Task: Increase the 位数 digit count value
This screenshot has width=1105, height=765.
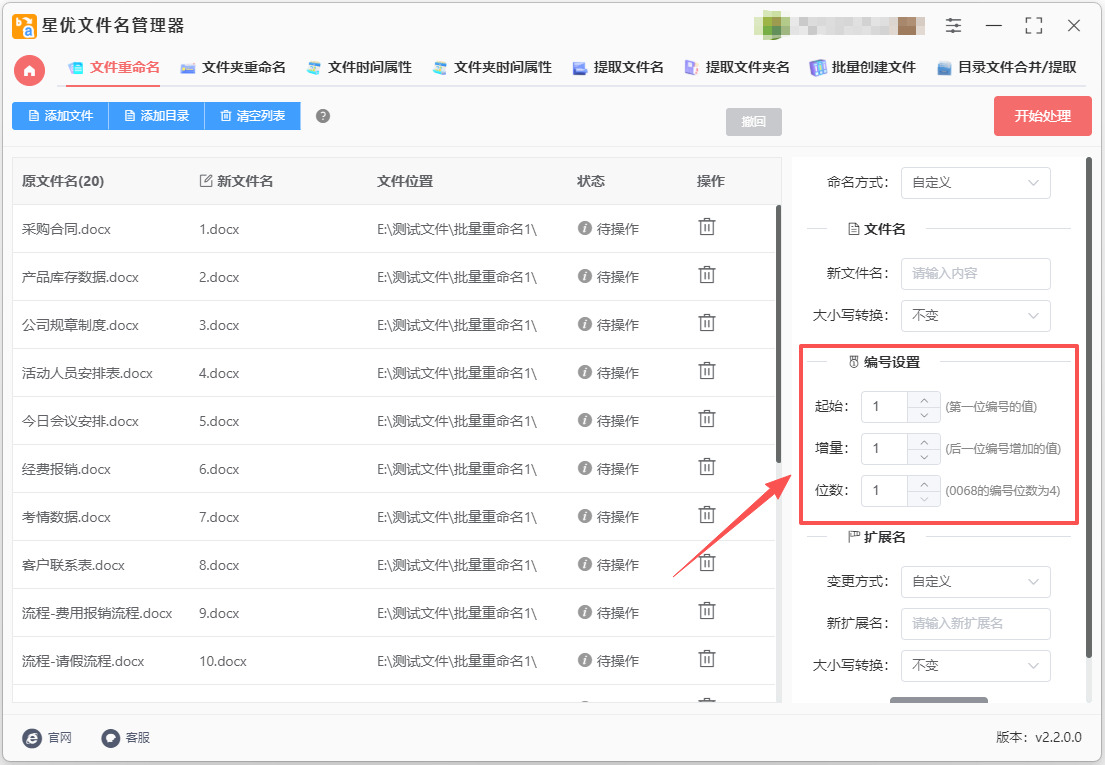Action: [923, 483]
